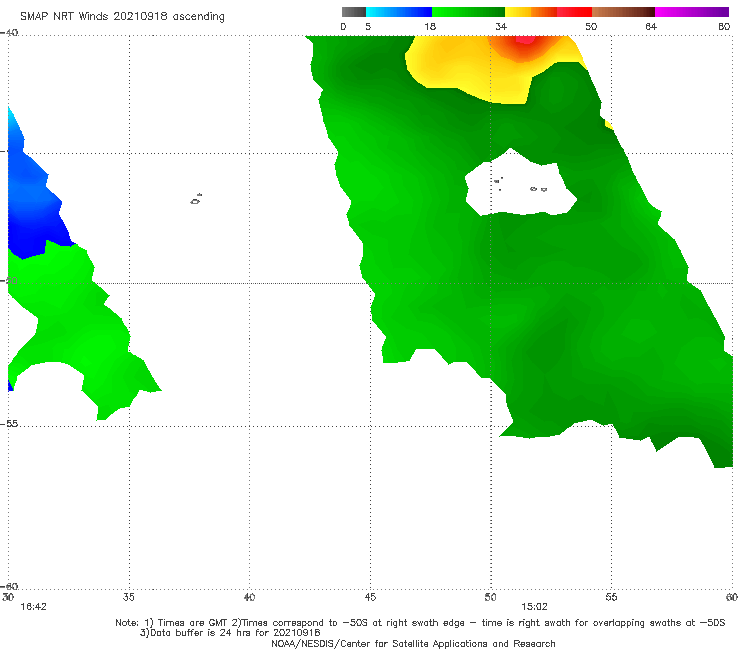
Task: Click longitude axis label '40'
Action: 249,597
